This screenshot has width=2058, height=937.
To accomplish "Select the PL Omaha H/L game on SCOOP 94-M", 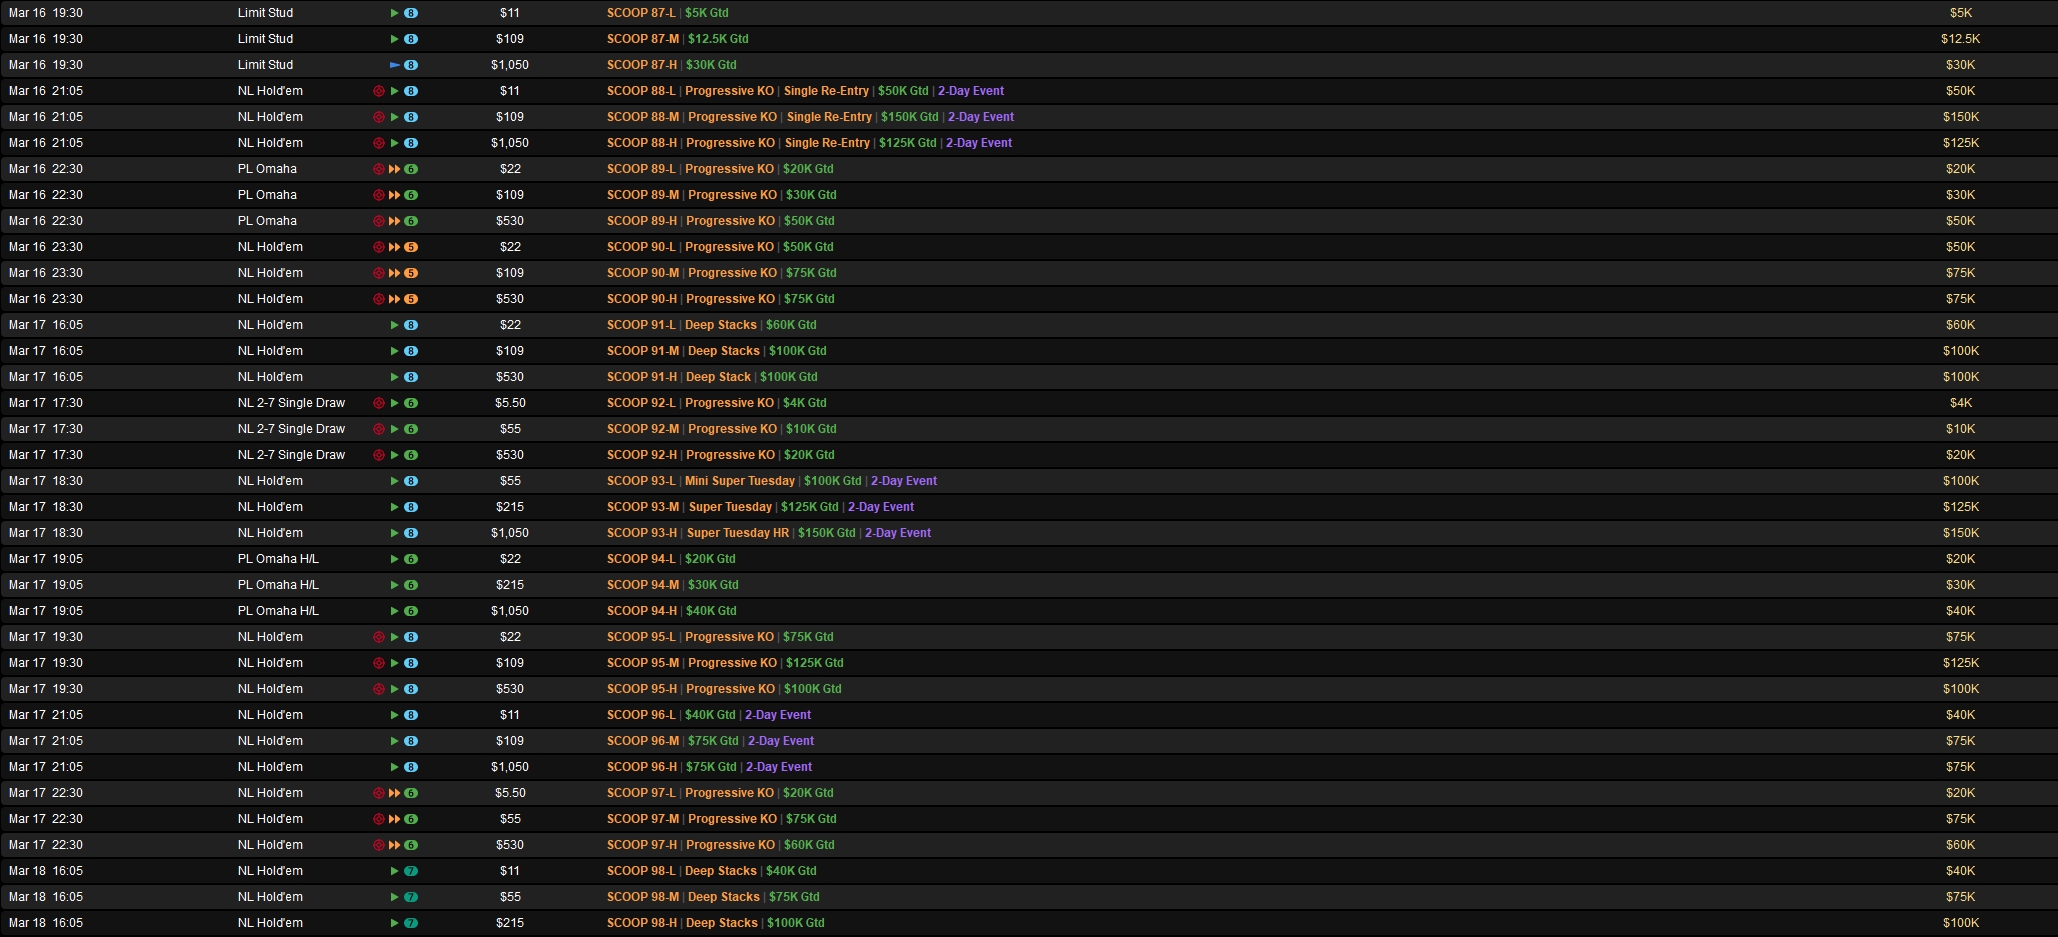I will (278, 585).
